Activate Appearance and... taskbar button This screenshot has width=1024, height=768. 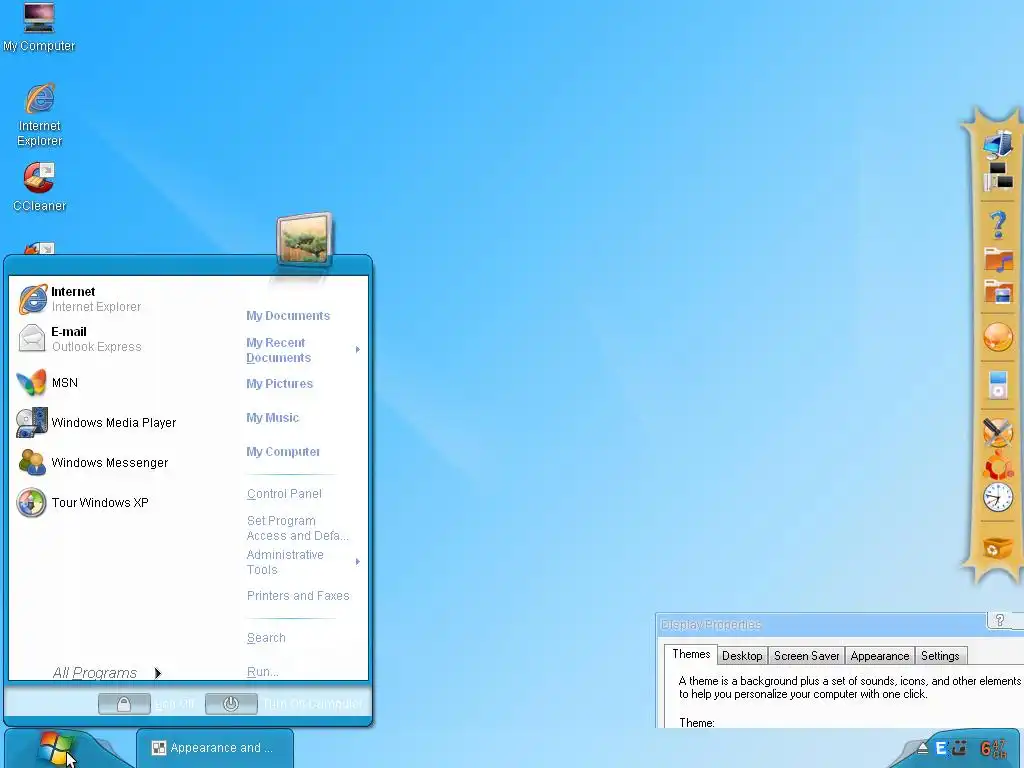(215, 748)
